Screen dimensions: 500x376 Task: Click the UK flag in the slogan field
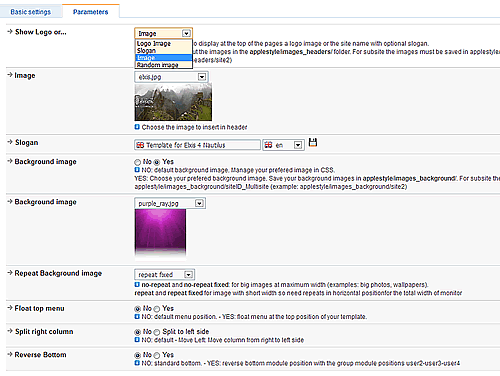click(140, 145)
